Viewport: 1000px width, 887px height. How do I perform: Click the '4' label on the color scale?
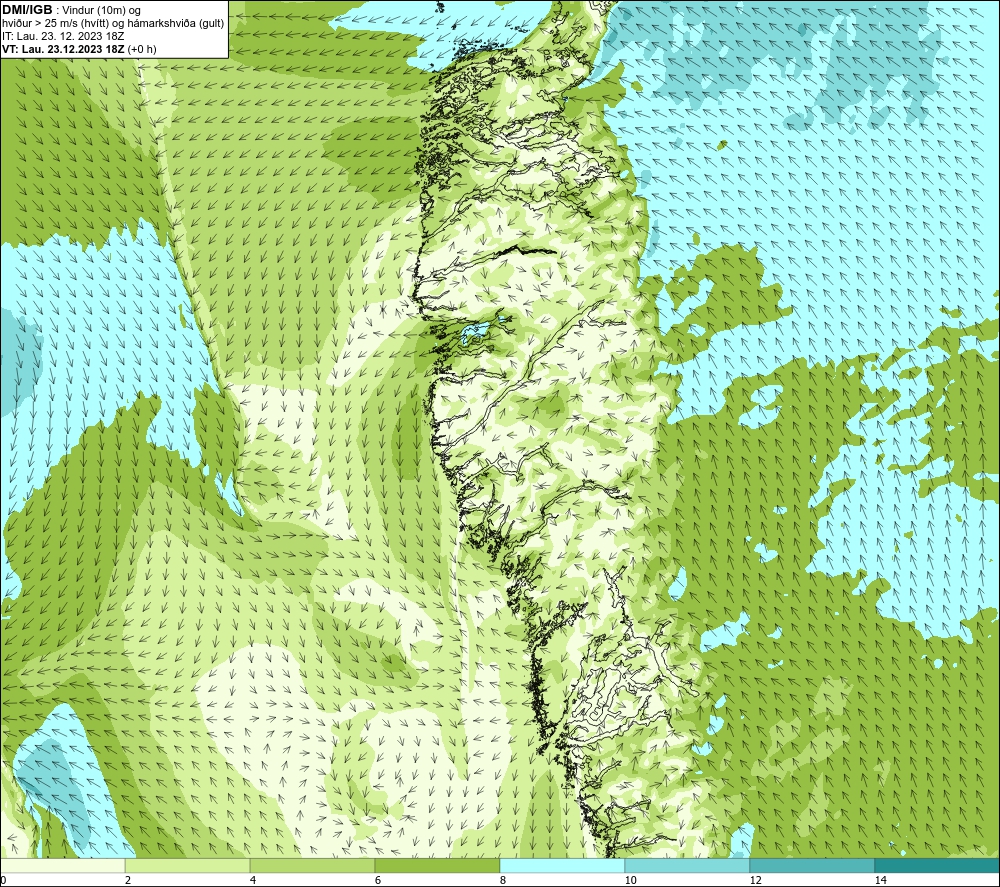pos(253,880)
